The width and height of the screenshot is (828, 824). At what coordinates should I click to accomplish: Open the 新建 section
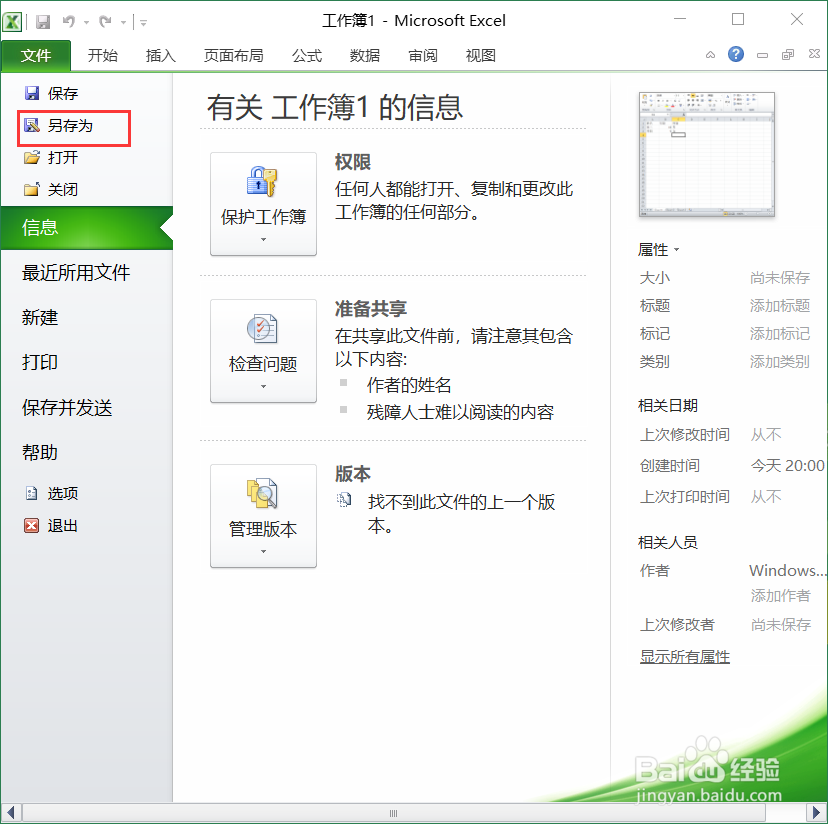pyautogui.click(x=40, y=317)
